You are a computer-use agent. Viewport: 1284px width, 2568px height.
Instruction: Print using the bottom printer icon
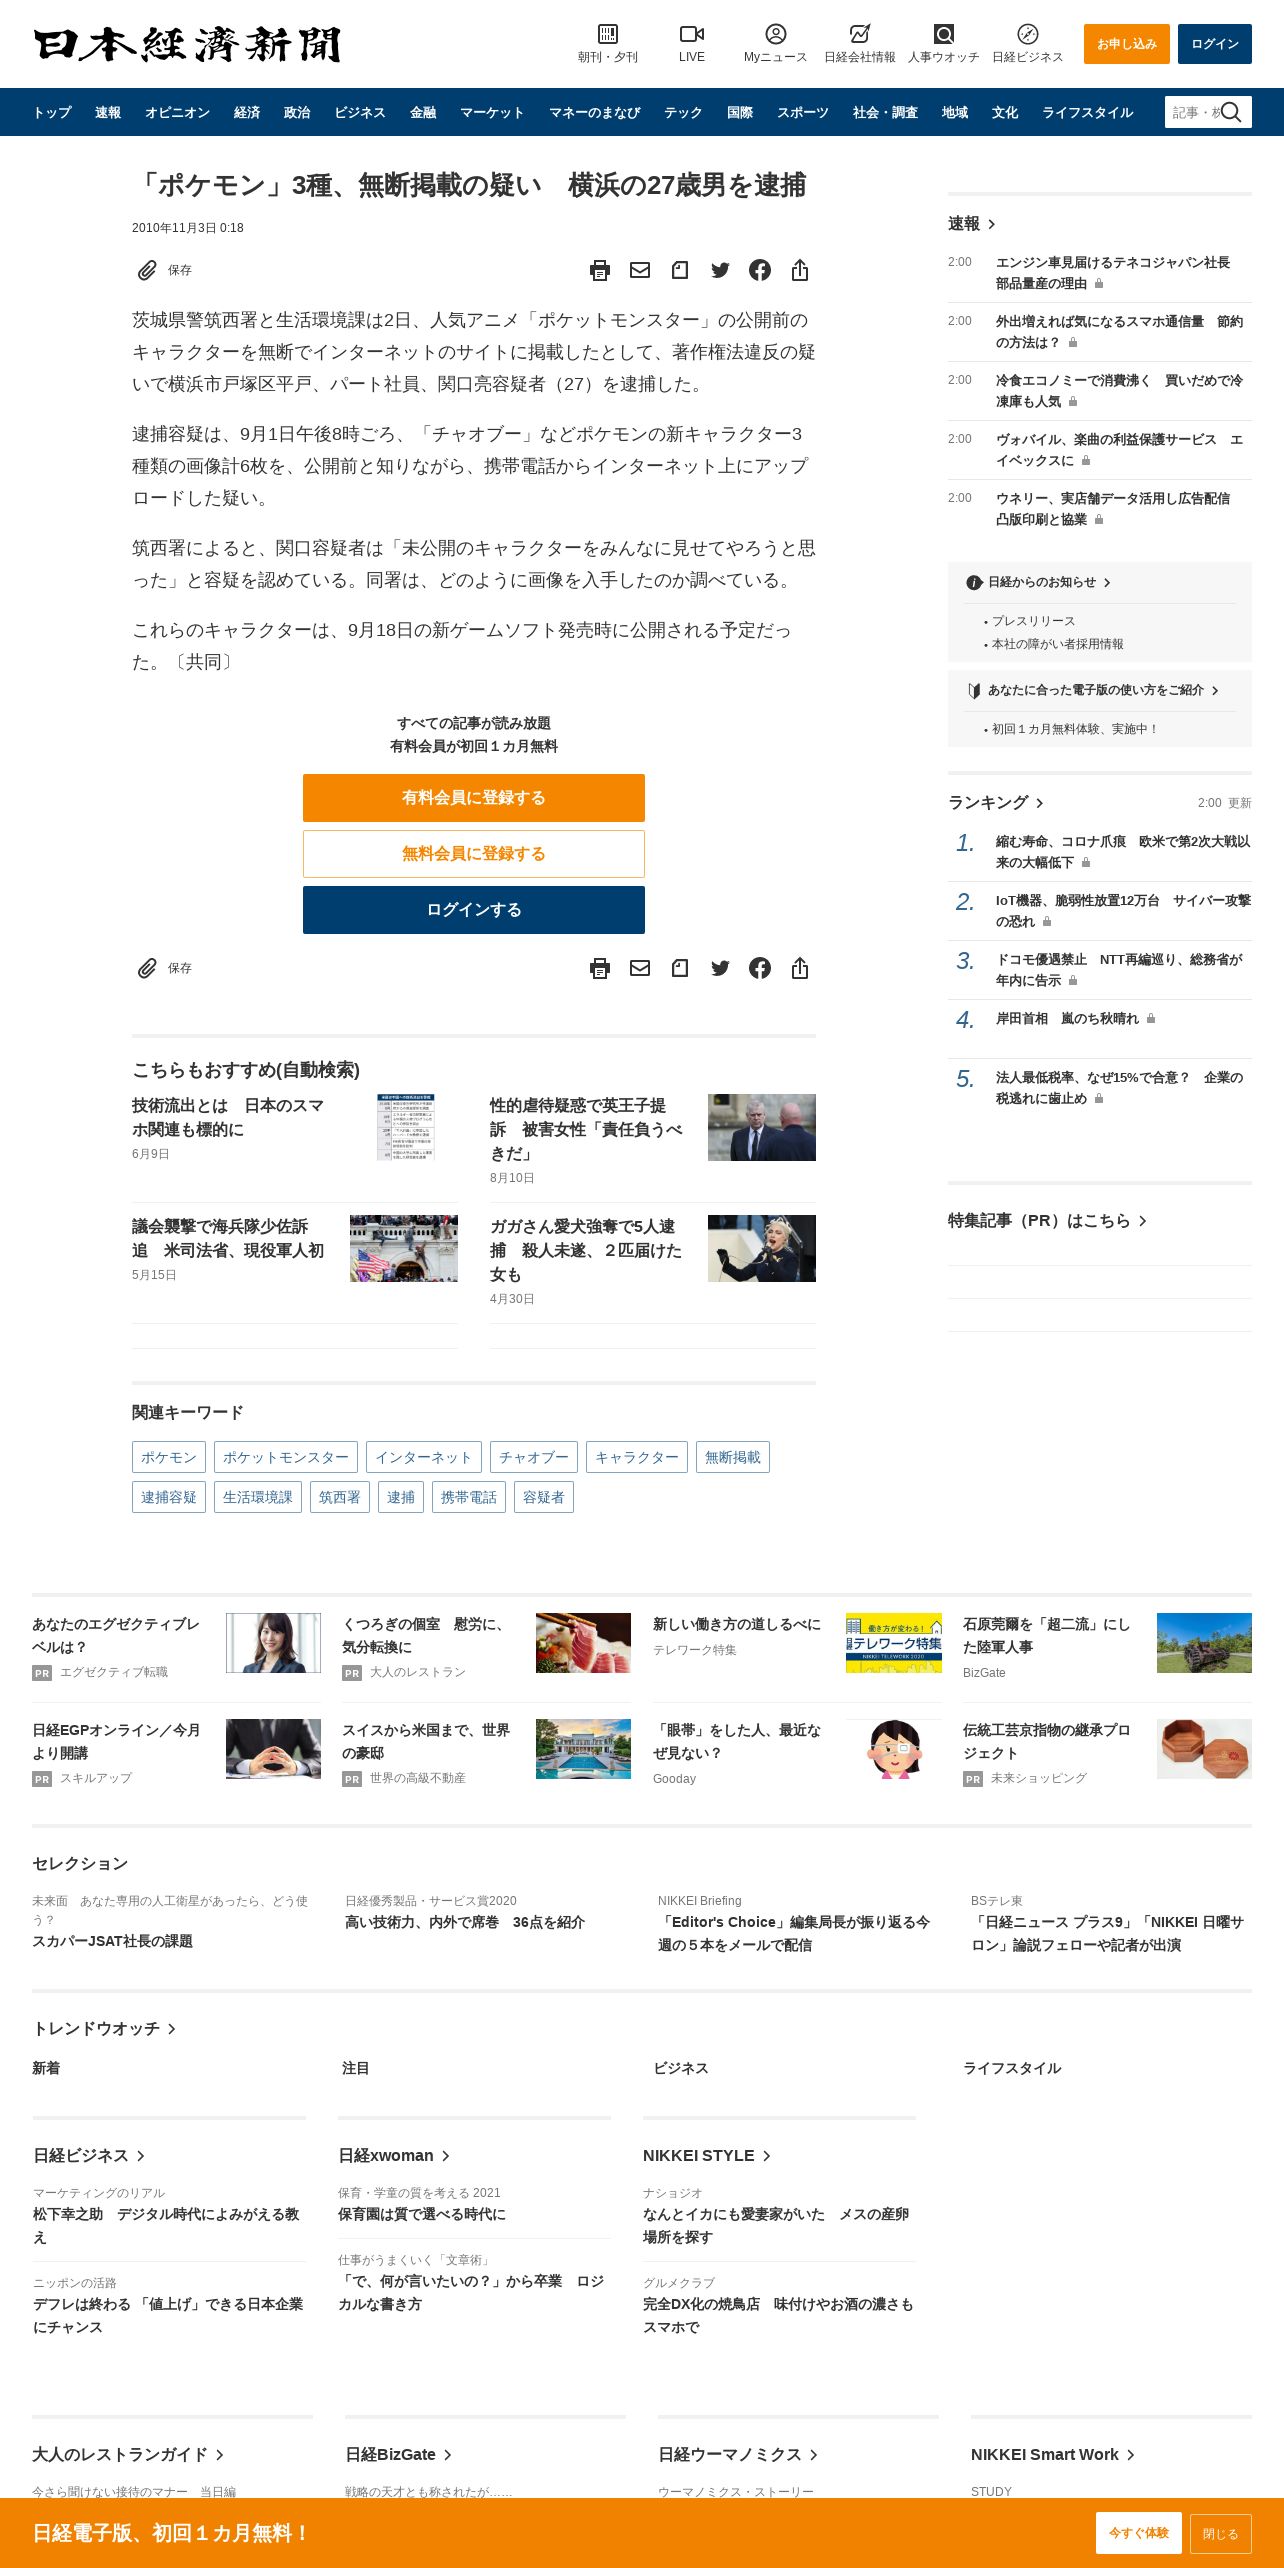(600, 968)
